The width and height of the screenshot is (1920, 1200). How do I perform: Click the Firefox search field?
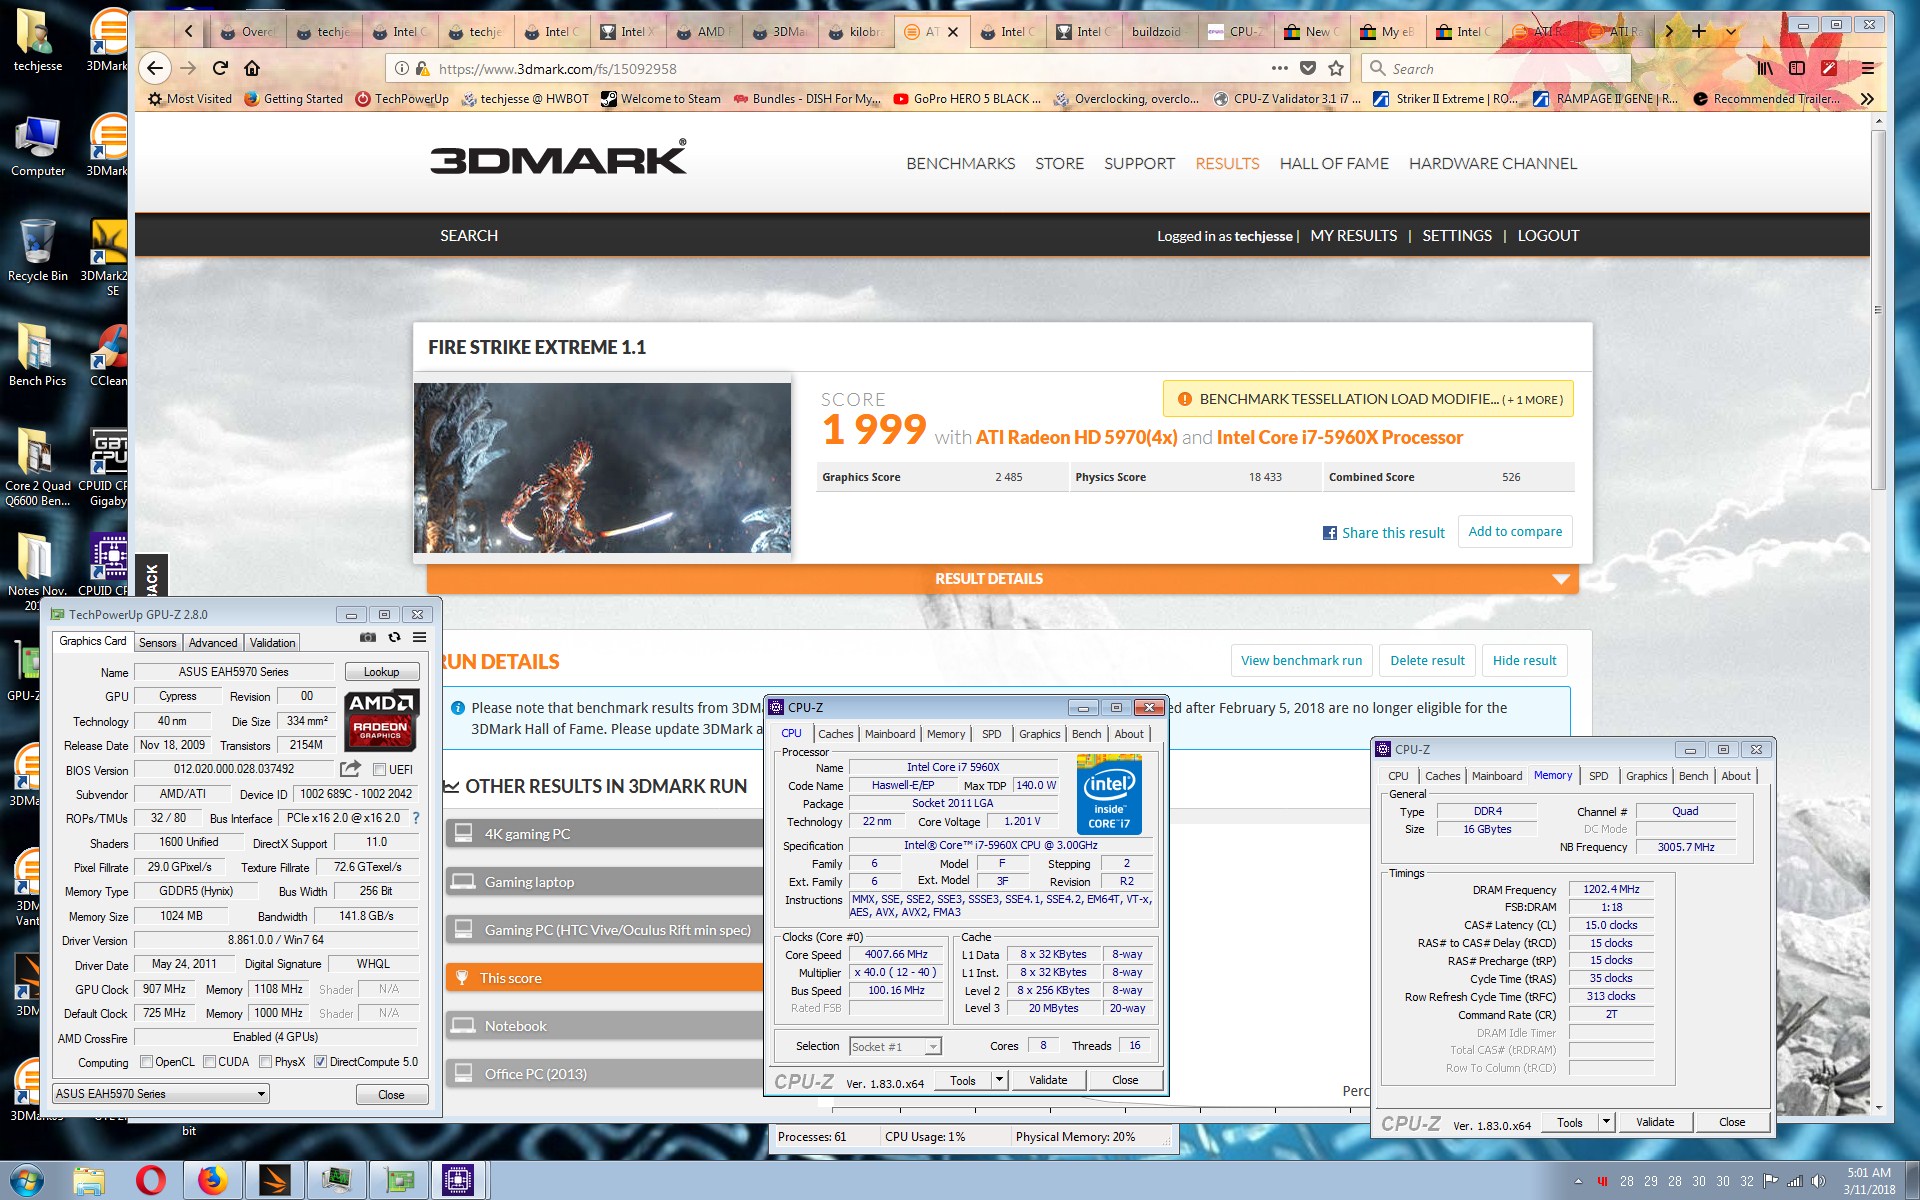[x=1496, y=68]
